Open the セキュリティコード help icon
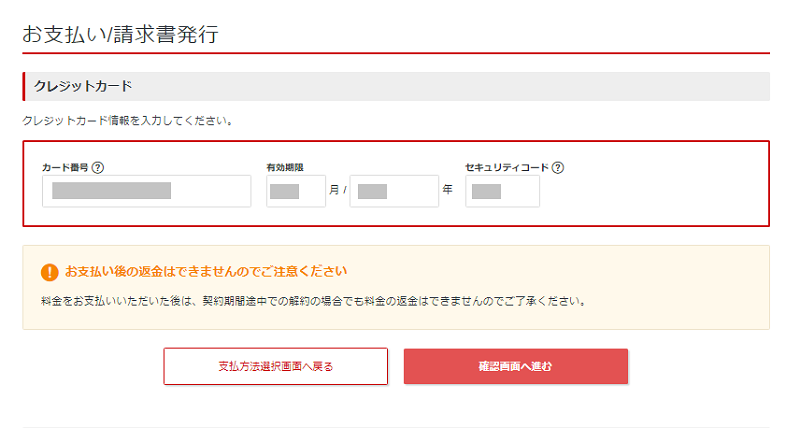Viewport: 800px width, 428px height. pos(557,168)
